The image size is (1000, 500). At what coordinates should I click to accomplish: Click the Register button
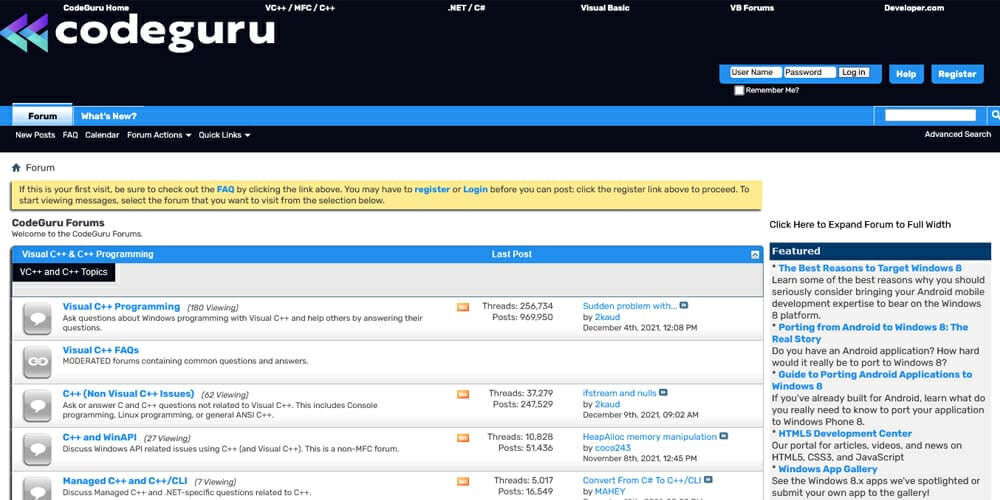point(957,74)
